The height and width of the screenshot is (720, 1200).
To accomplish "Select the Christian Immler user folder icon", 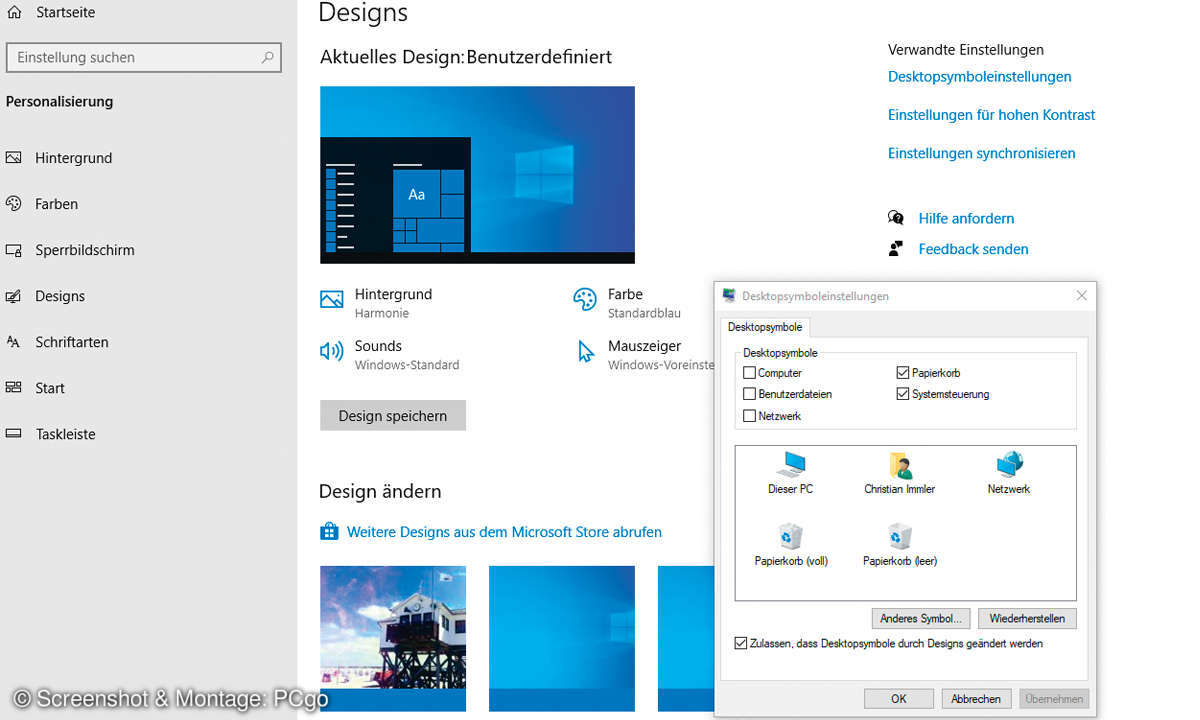I will 900,465.
